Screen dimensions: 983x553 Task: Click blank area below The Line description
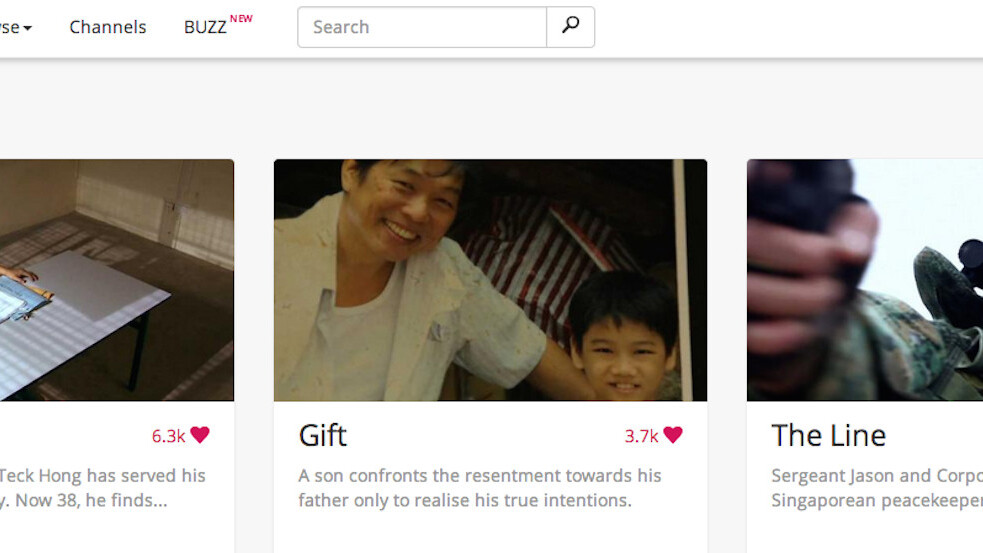click(x=865, y=535)
